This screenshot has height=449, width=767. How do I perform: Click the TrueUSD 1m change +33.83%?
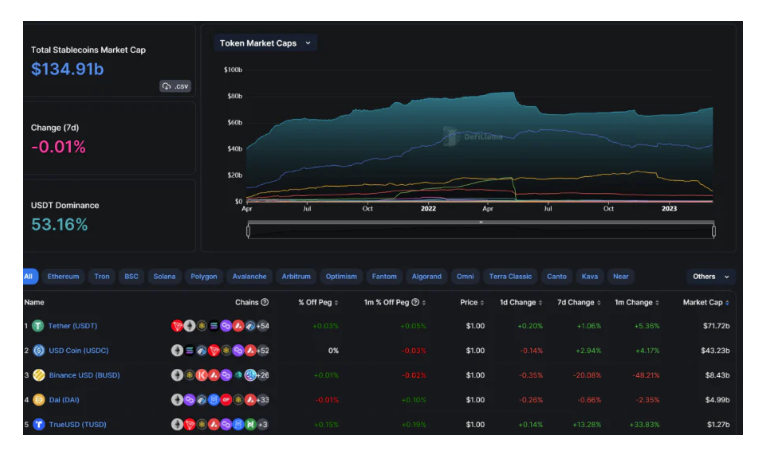coord(645,424)
